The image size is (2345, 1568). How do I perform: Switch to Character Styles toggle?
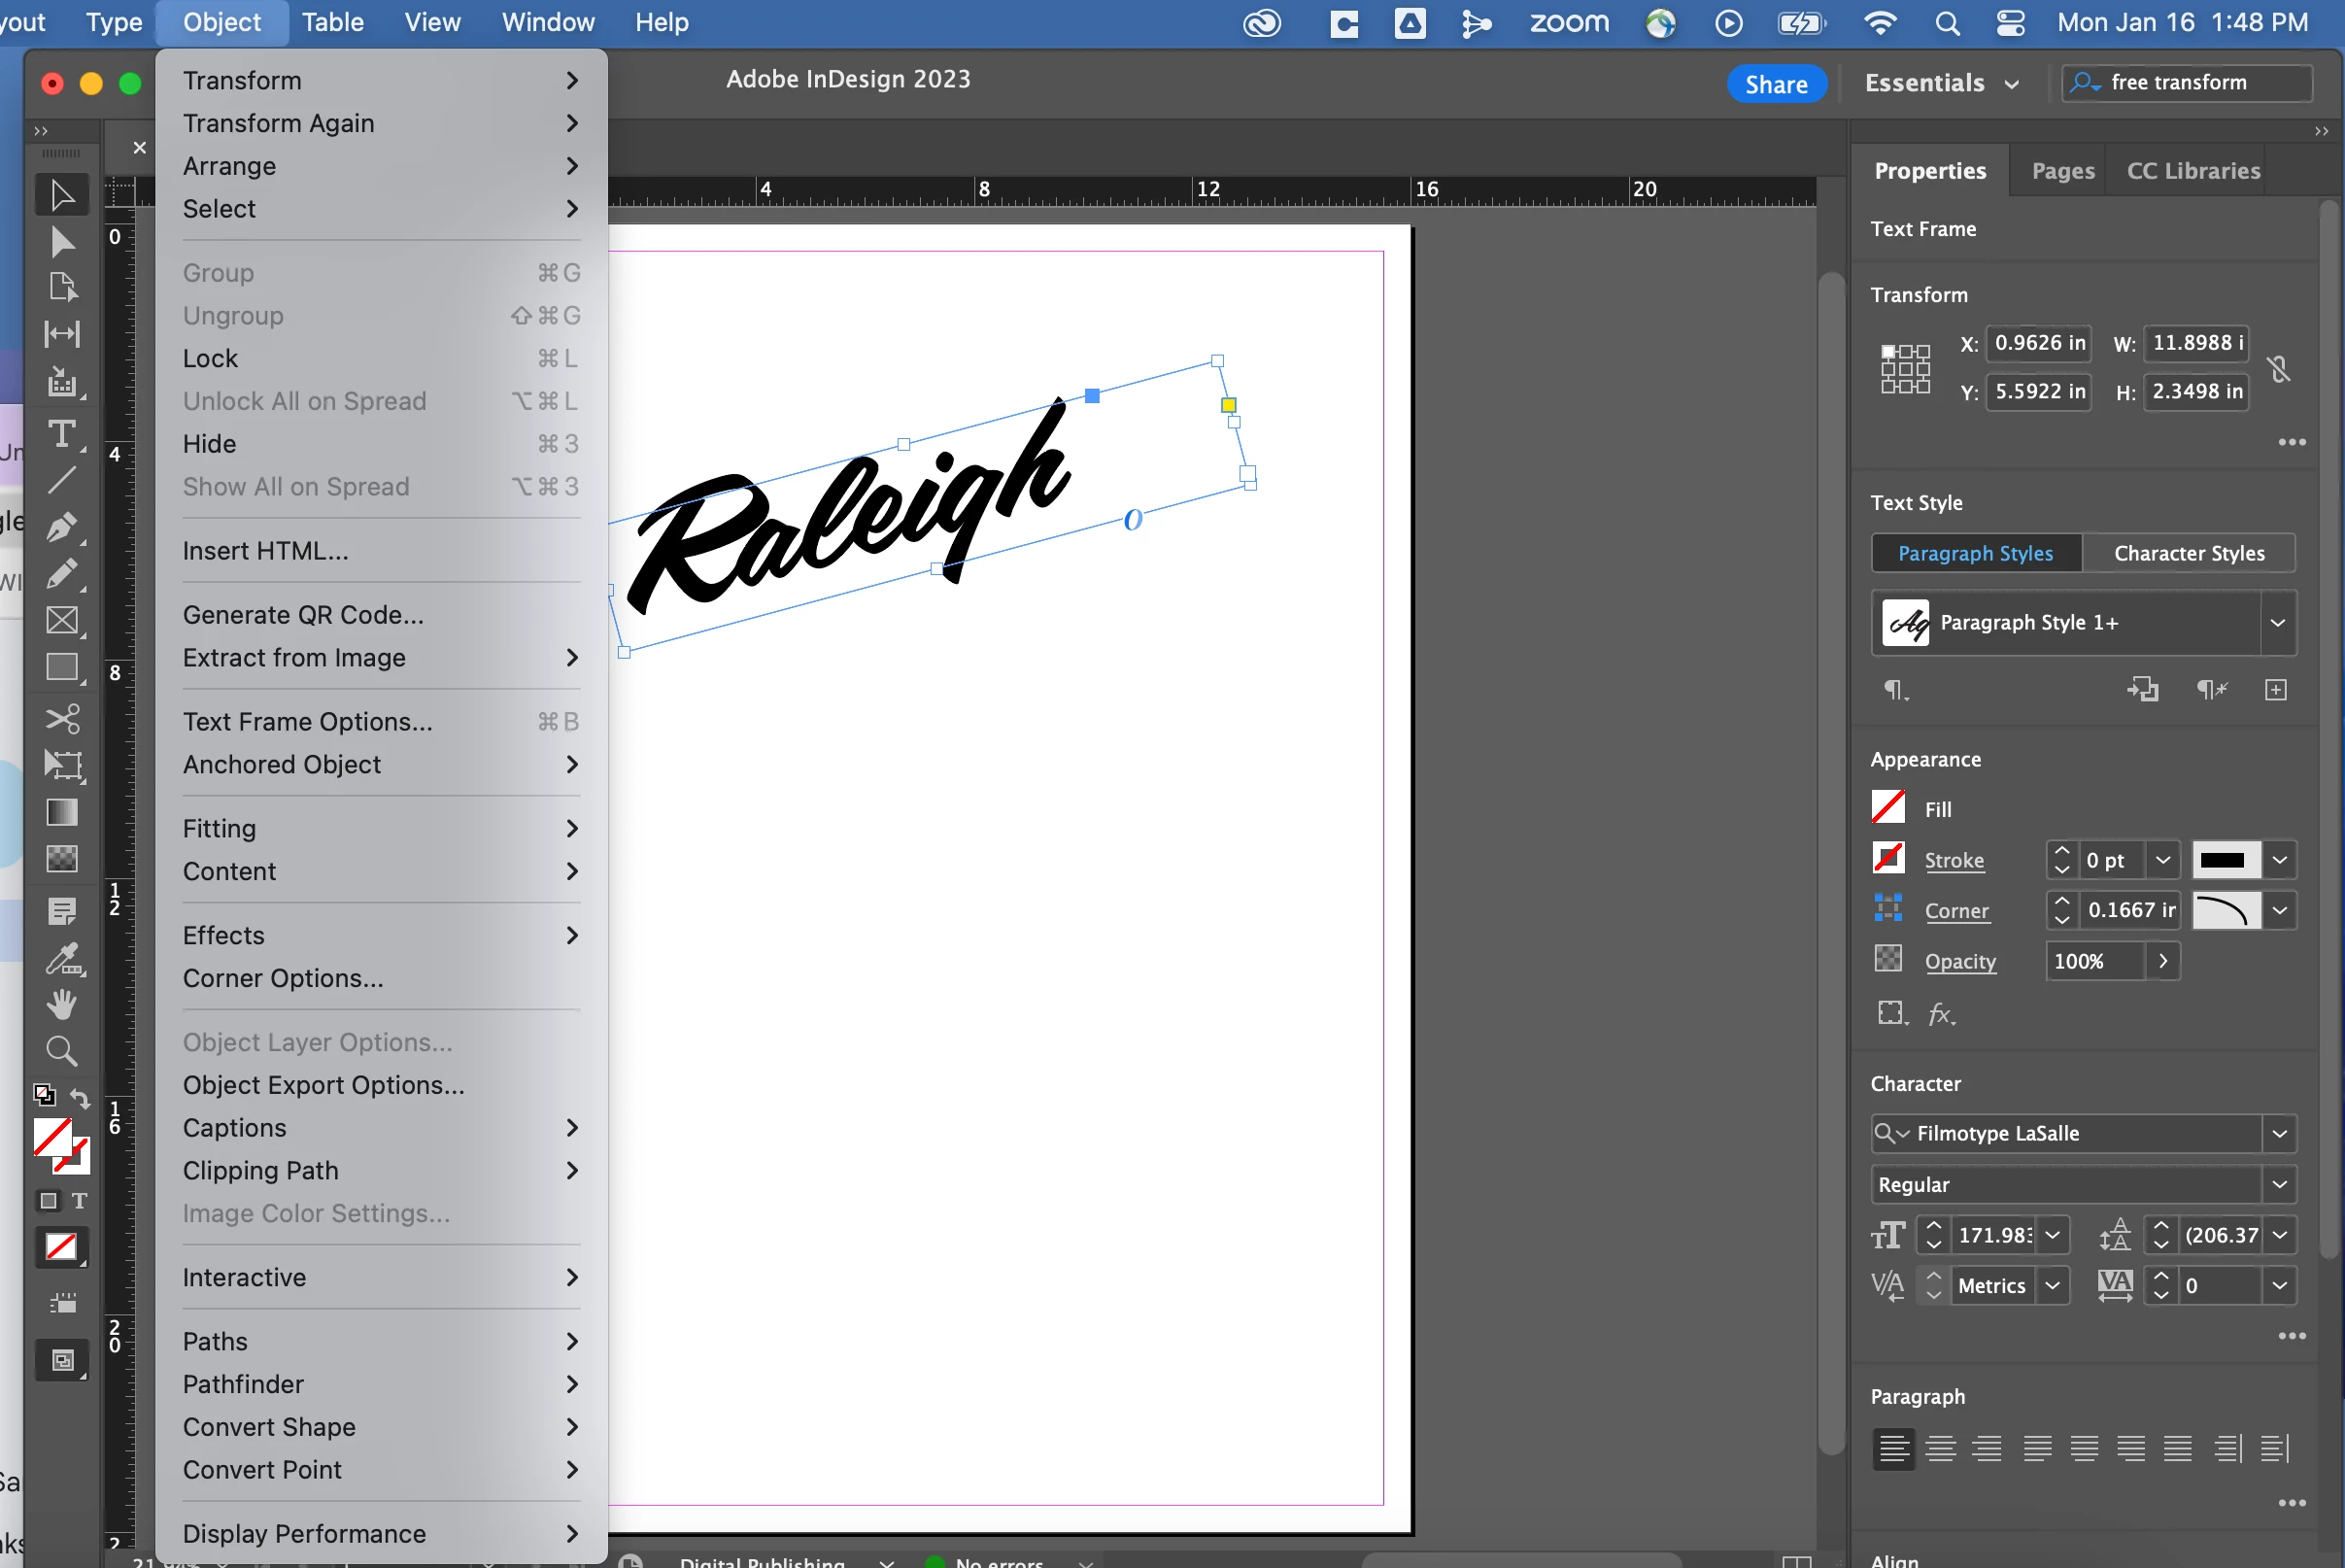coord(2188,553)
